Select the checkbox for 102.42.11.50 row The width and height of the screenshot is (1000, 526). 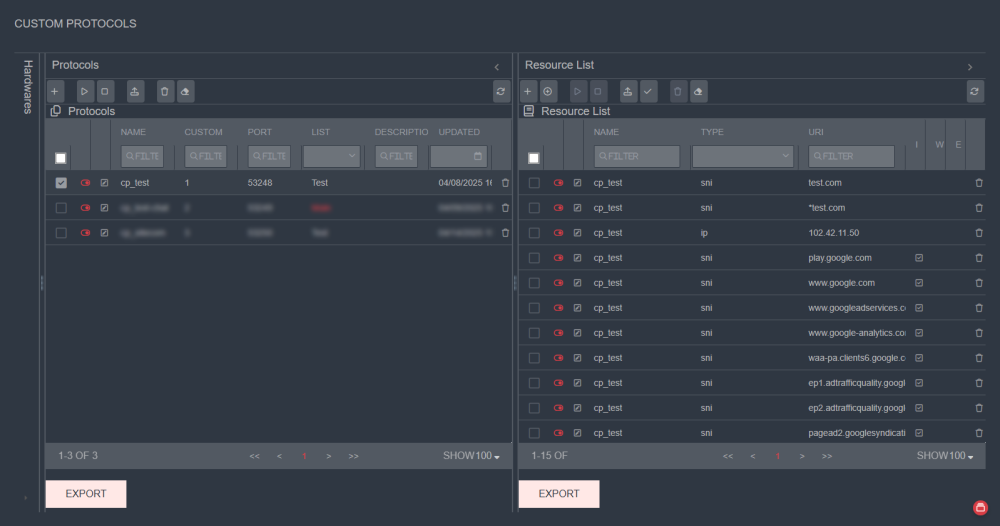[534, 233]
